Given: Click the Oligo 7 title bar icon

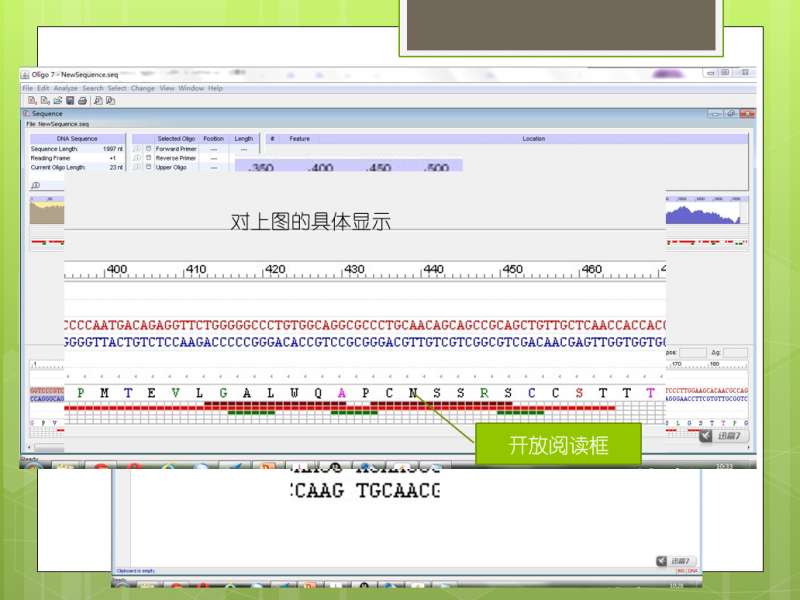Looking at the screenshot, I should click(x=24, y=74).
